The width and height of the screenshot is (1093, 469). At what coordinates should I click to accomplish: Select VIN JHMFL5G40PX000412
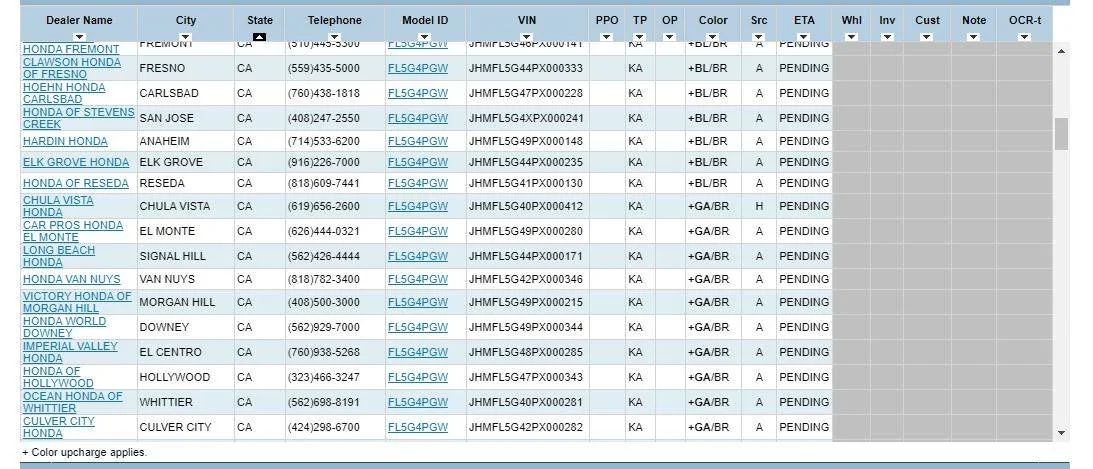tap(526, 206)
